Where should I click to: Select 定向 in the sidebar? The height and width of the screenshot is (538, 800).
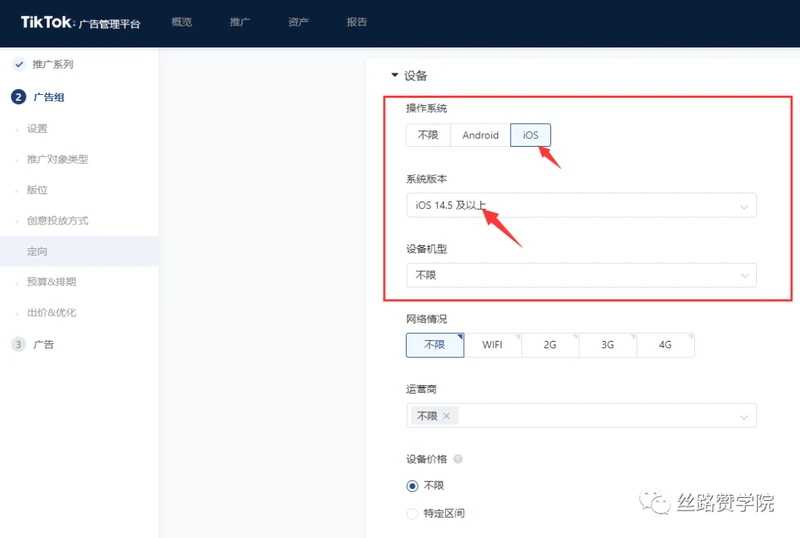(79, 251)
